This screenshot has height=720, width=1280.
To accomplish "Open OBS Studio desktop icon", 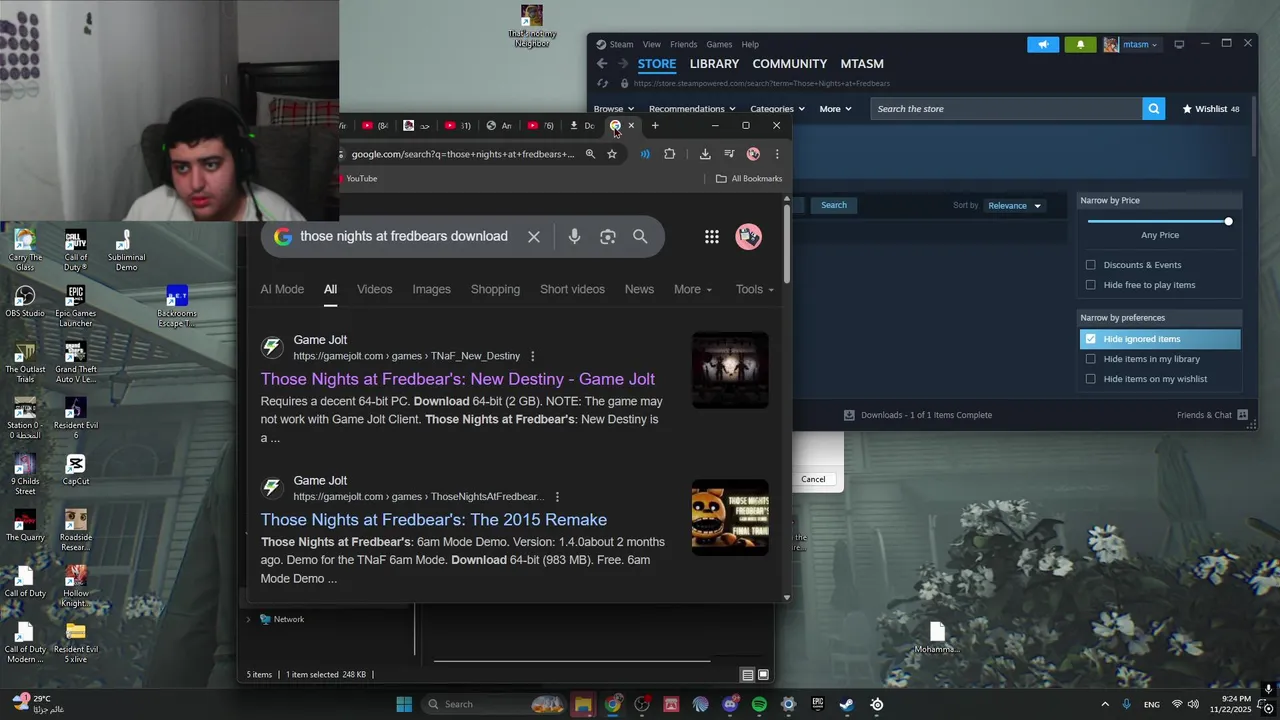I will [x=25, y=301].
